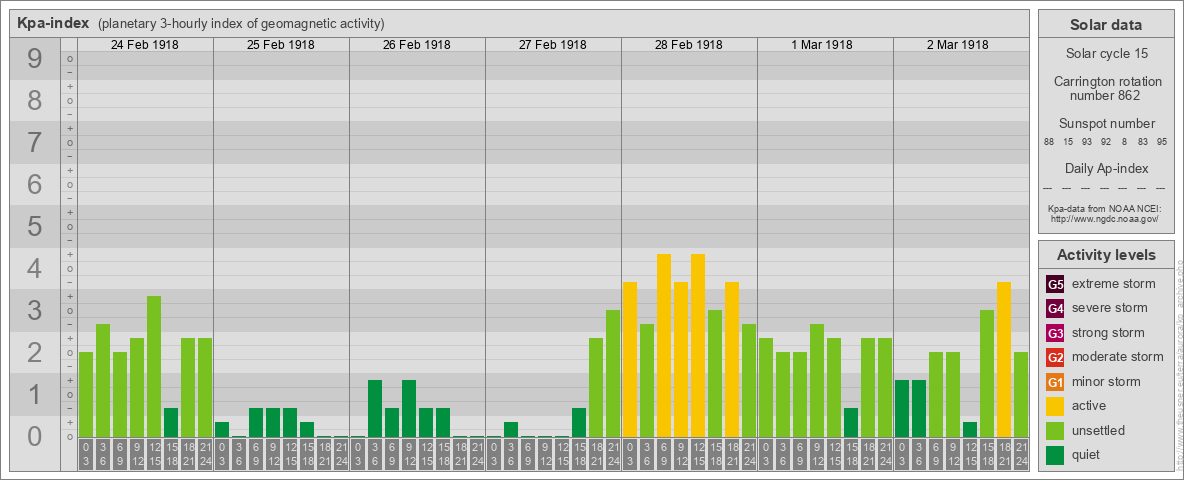1184x480 pixels.
Task: Click the 28 Feb 6-9 yellow bar
Action: pyautogui.click(x=664, y=345)
